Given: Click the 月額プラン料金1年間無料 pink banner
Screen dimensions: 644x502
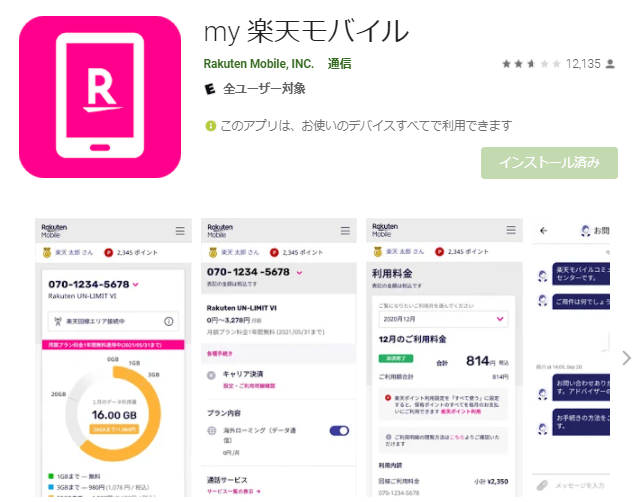Looking at the screenshot, I should 113,345.
